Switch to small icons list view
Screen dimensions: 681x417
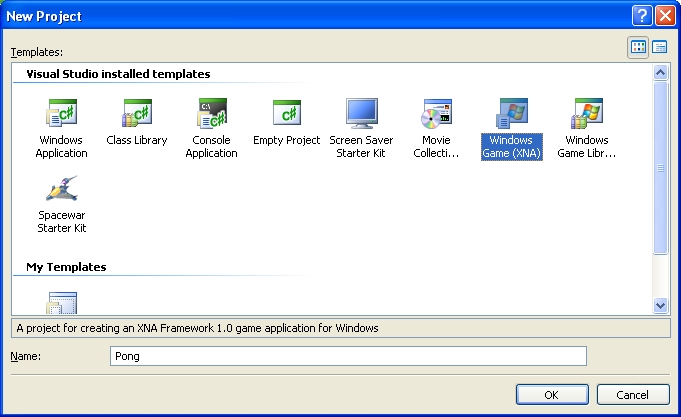(659, 47)
